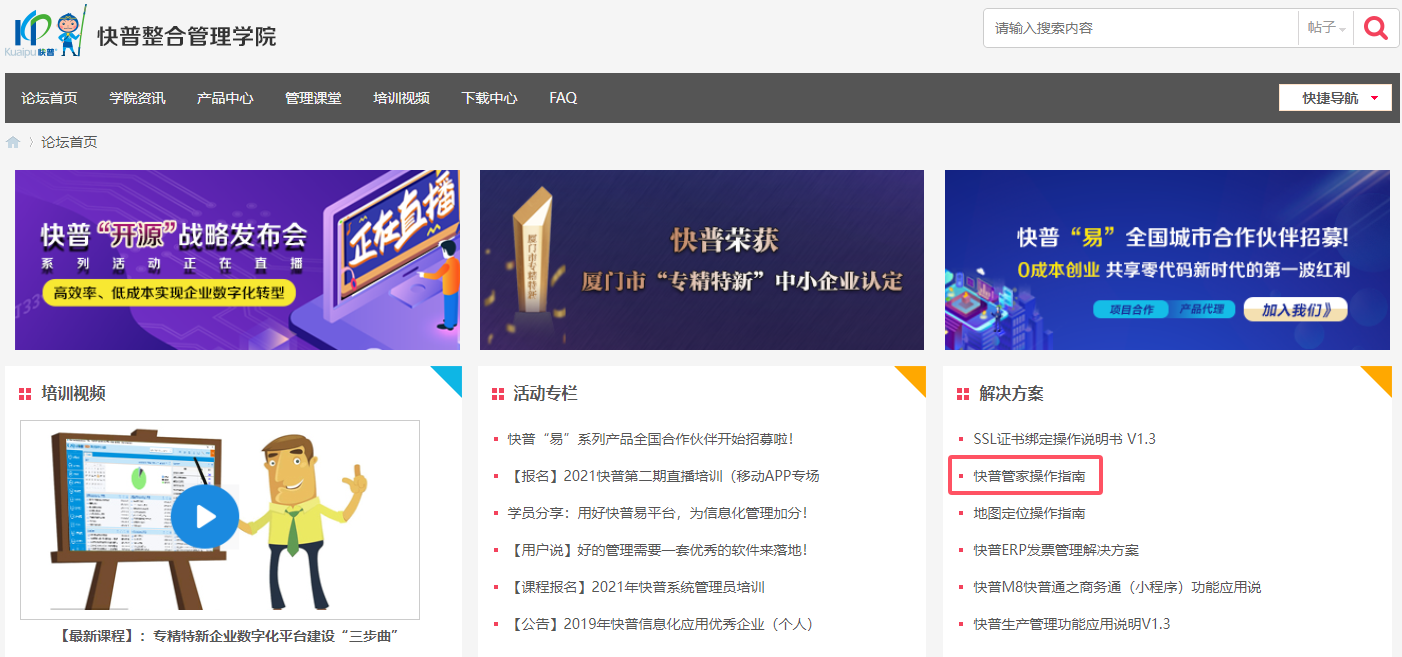
Task: Click the home icon in breadcrumb
Action: (x=13, y=142)
